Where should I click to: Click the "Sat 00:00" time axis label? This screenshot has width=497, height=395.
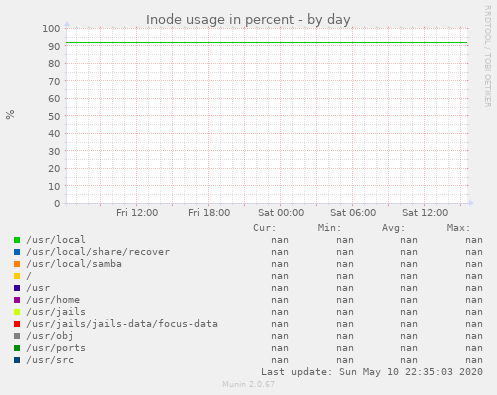coord(281,213)
